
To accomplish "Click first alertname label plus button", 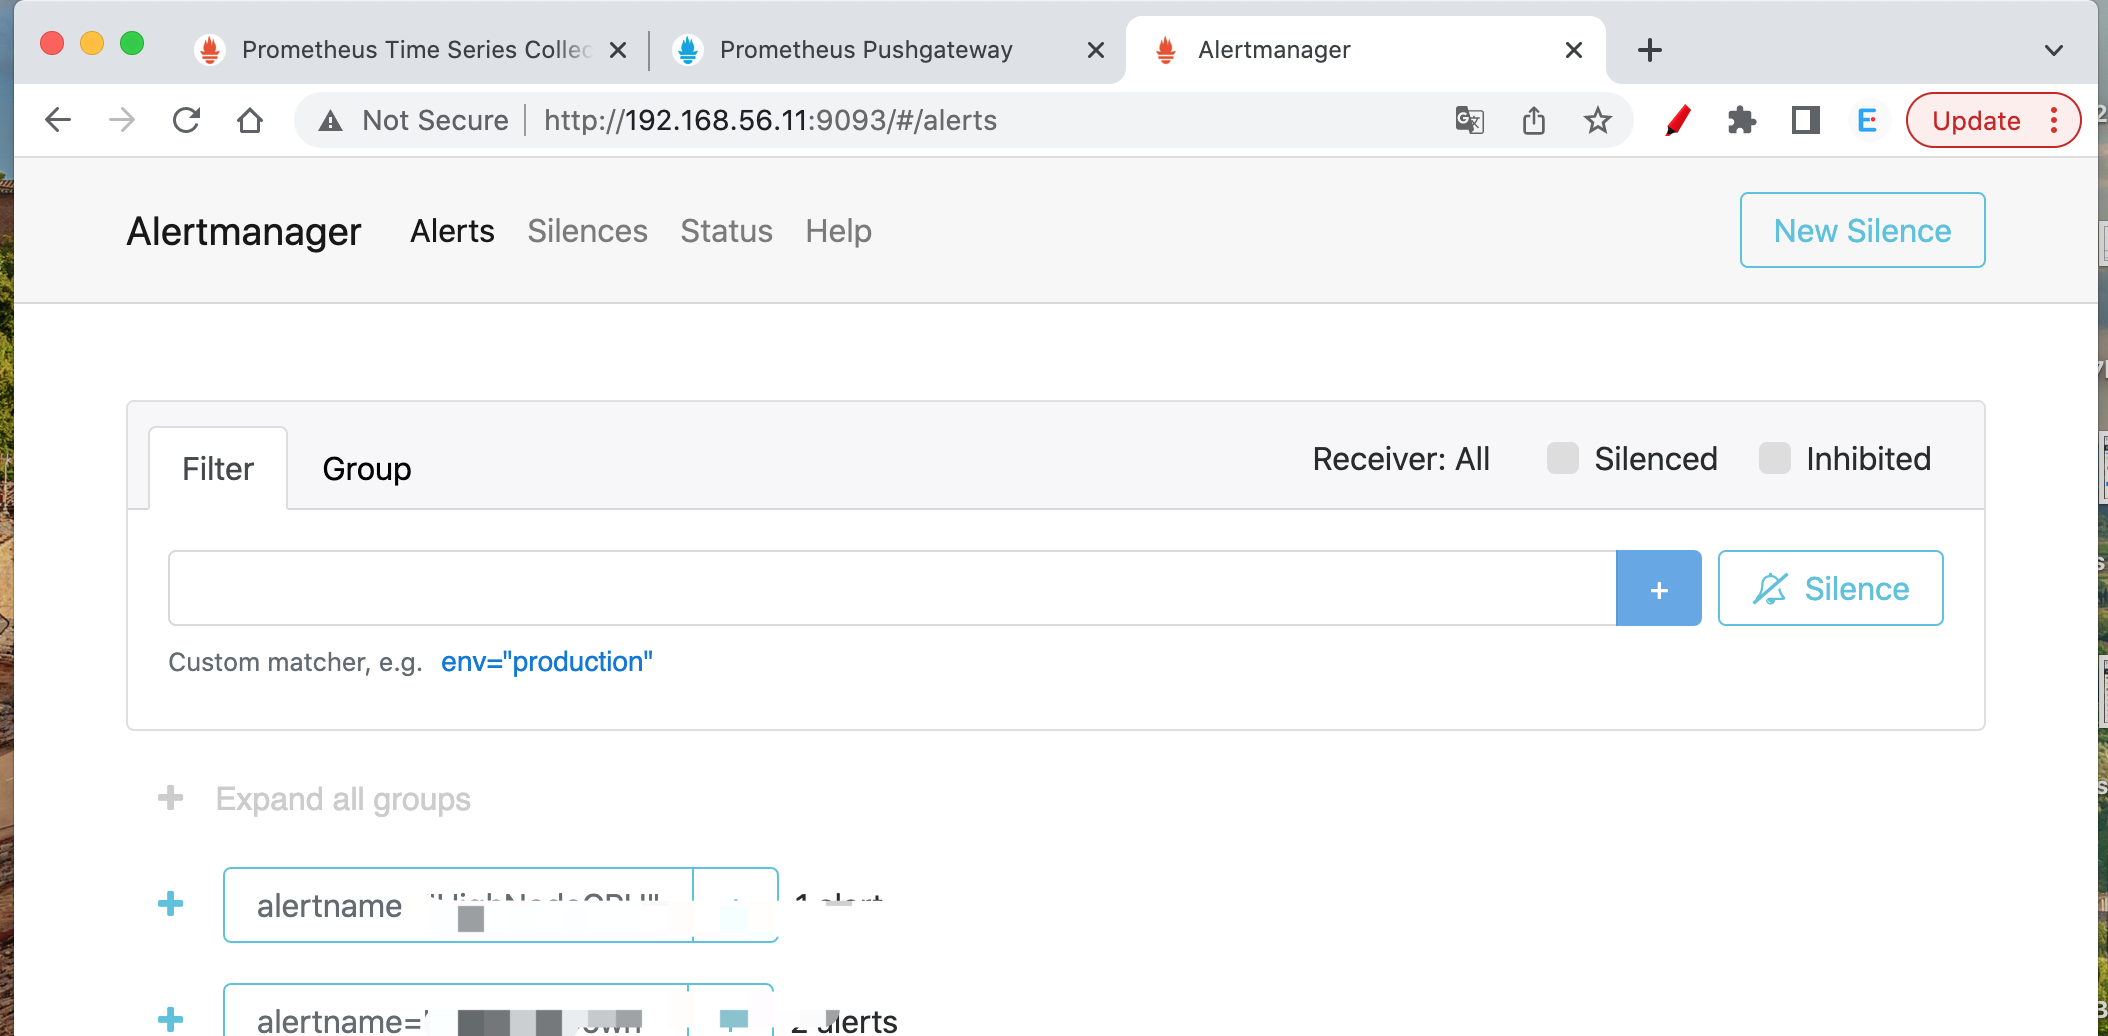I will point(735,905).
